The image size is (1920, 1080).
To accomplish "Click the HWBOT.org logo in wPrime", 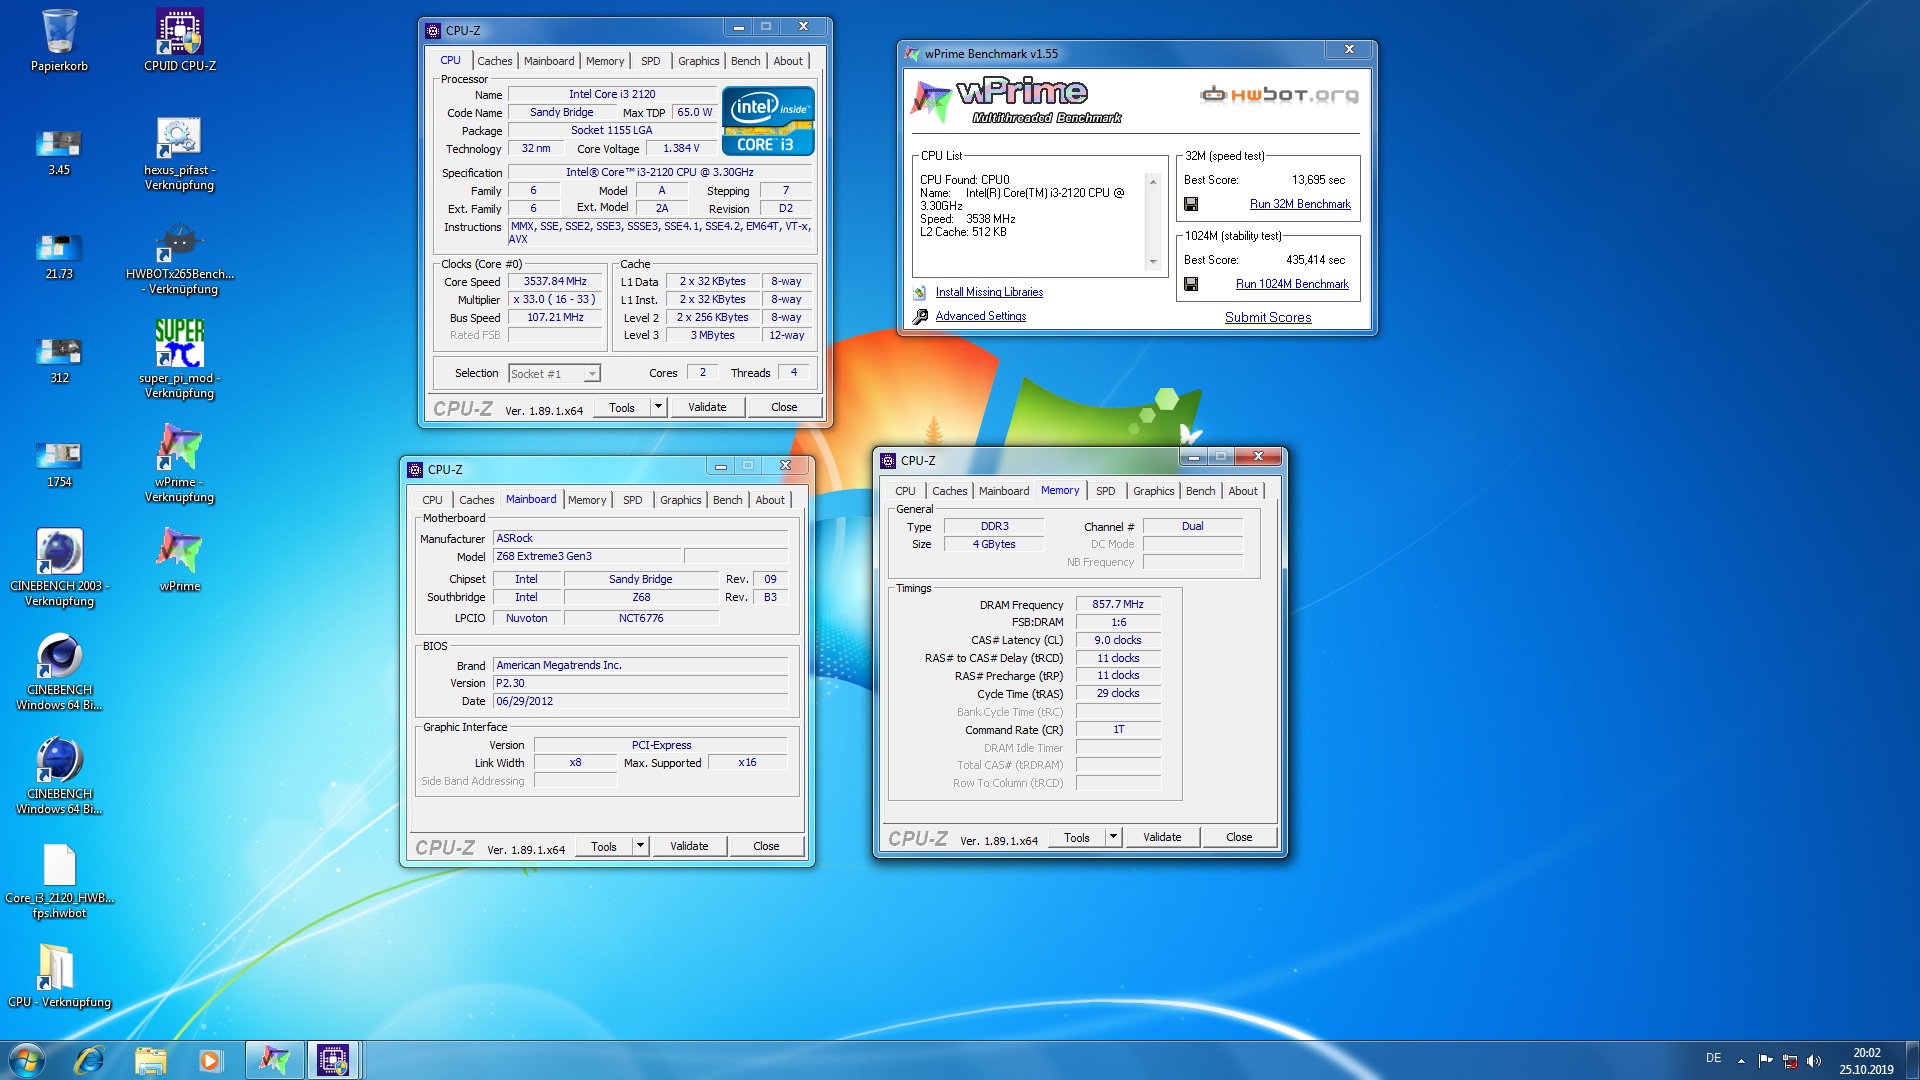I will click(x=1280, y=94).
